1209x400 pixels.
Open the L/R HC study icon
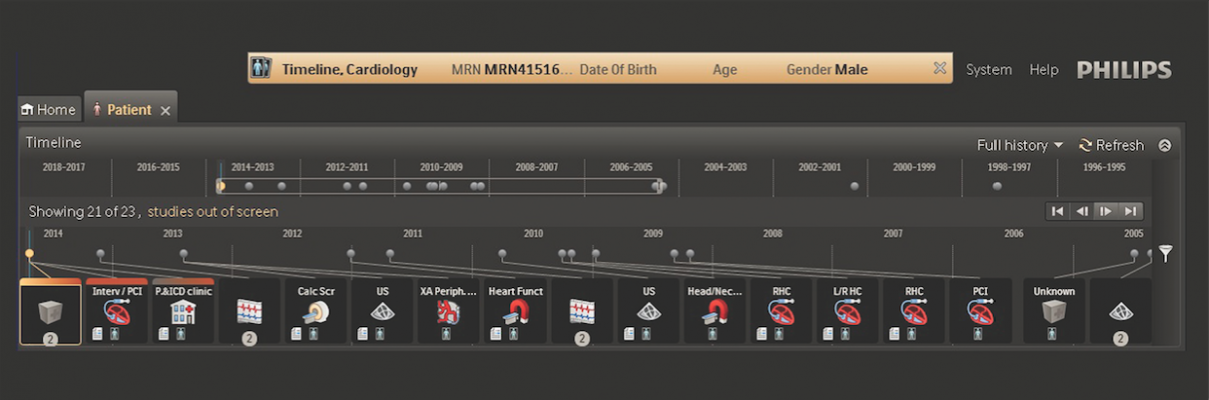[x=847, y=312]
